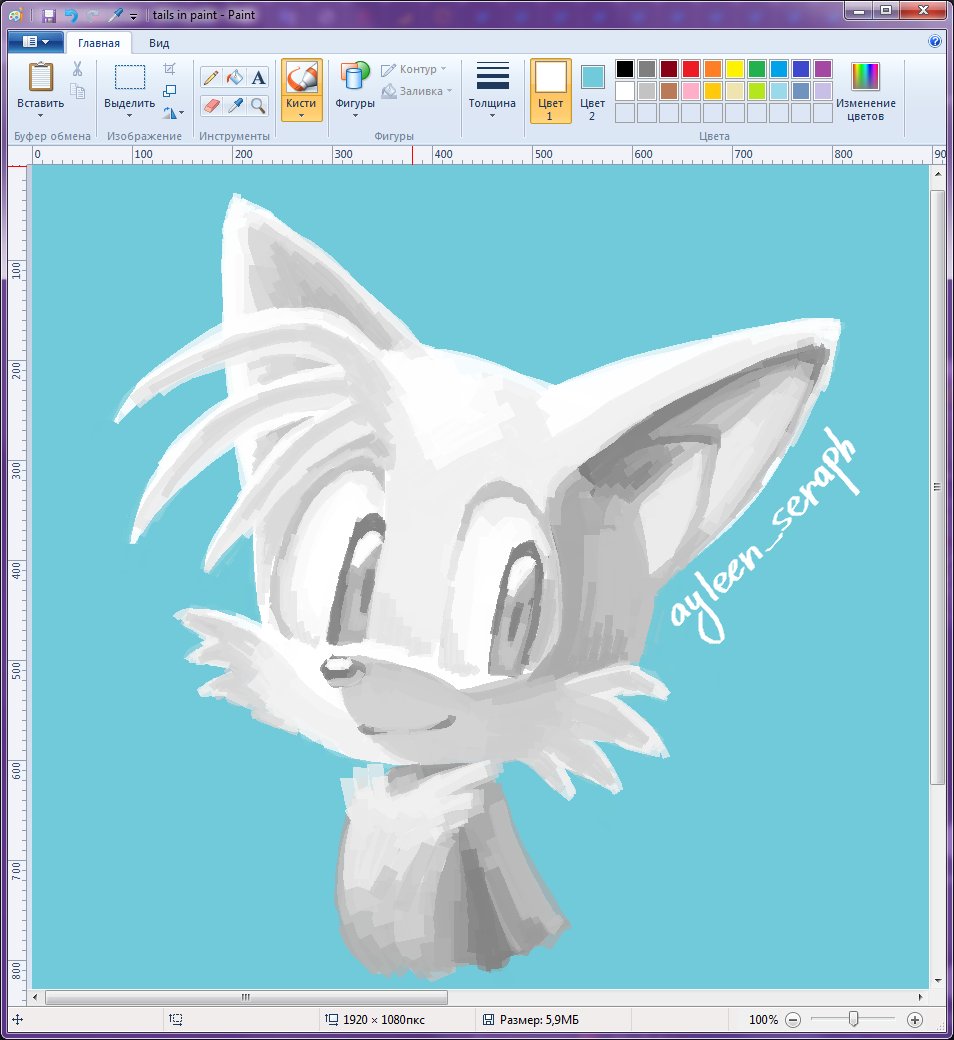Click the vertical scrollbar up arrow
954x1040 pixels.
(x=937, y=174)
